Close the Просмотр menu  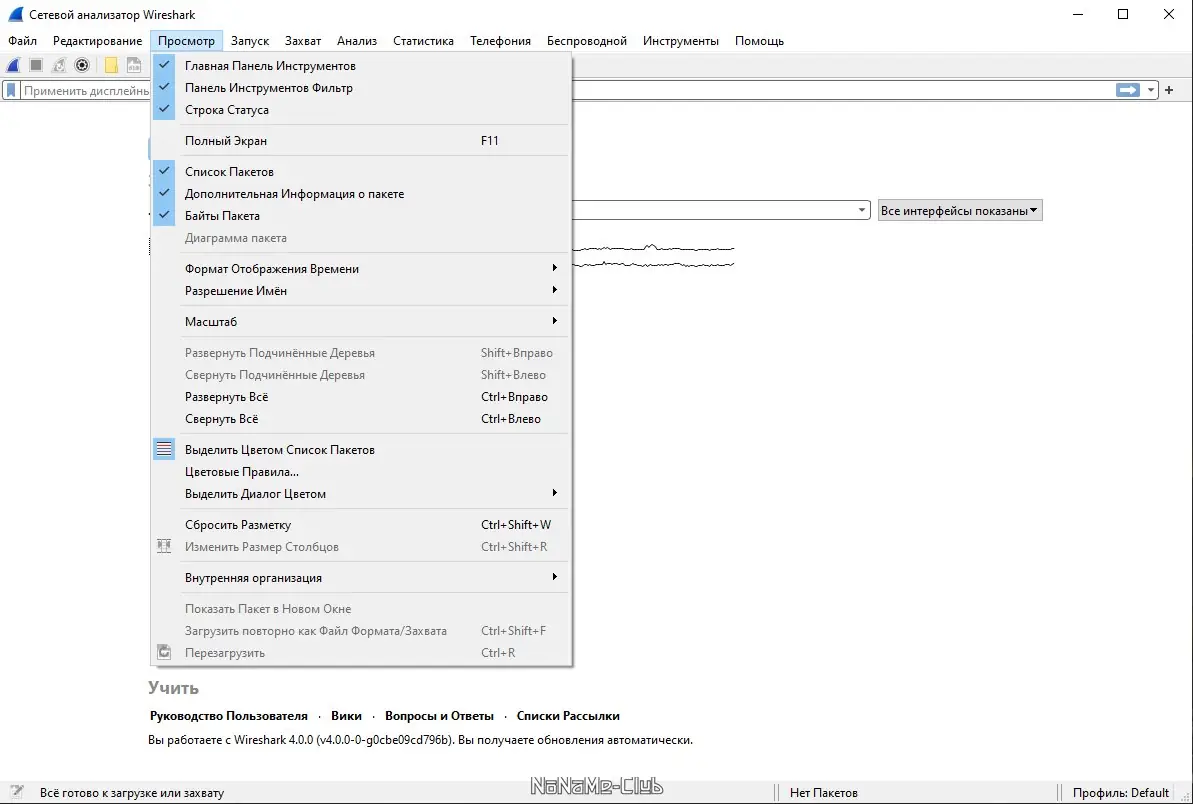(x=186, y=41)
